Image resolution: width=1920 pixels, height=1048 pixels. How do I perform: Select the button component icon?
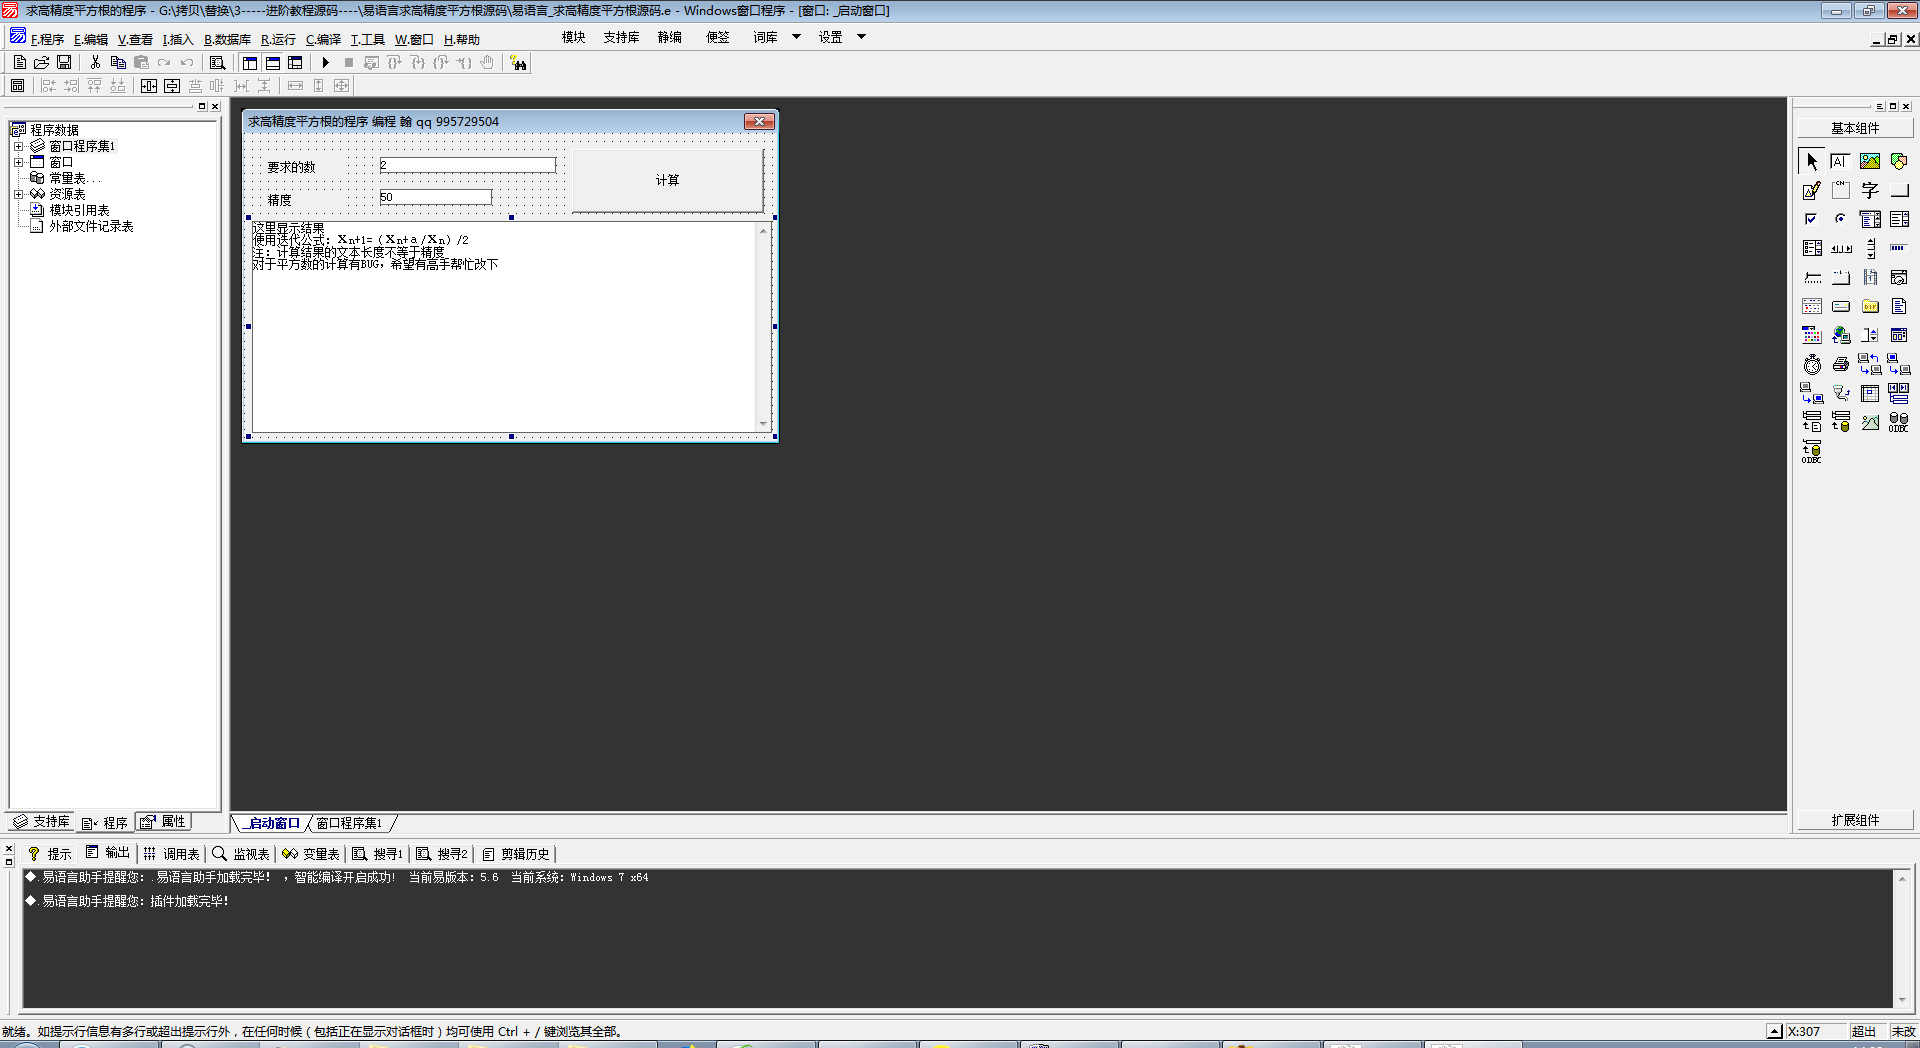(1898, 190)
